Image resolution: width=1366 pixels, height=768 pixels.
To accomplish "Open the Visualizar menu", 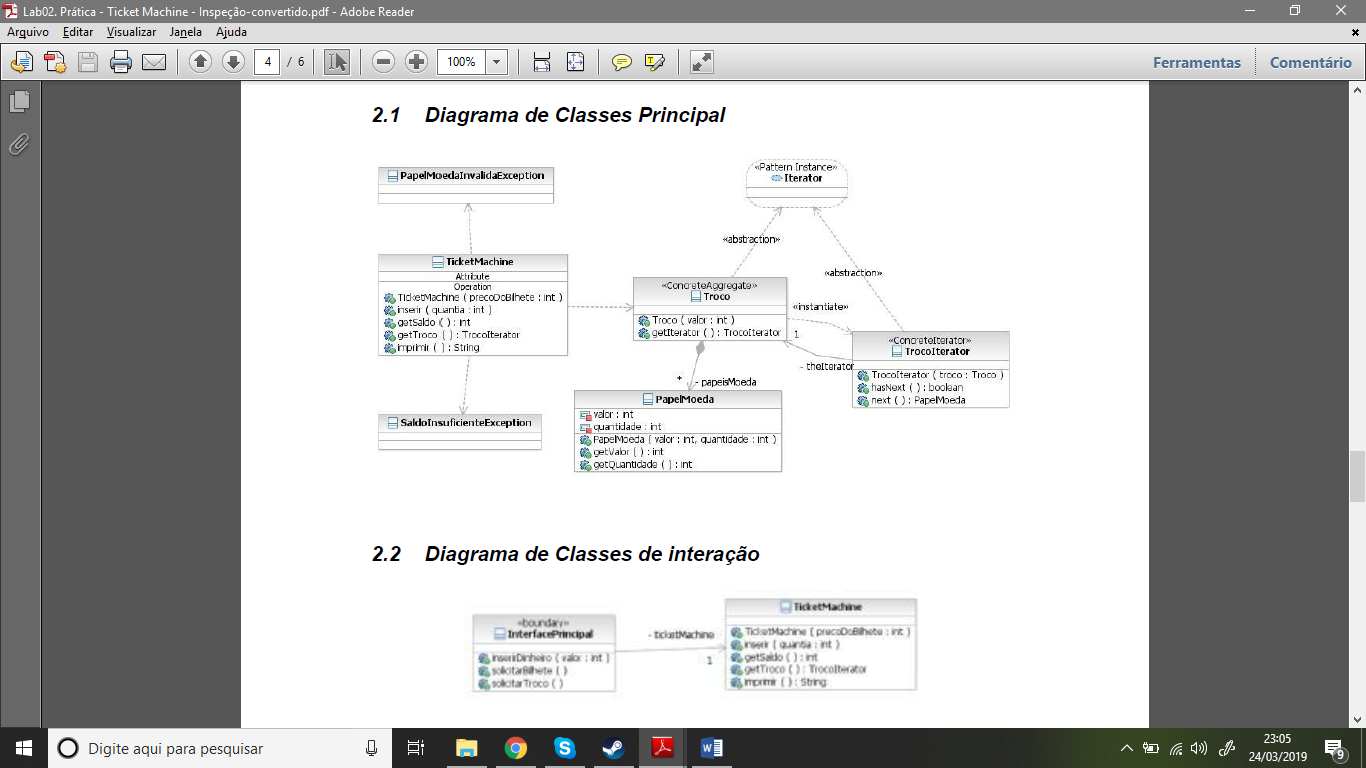I will click(131, 32).
